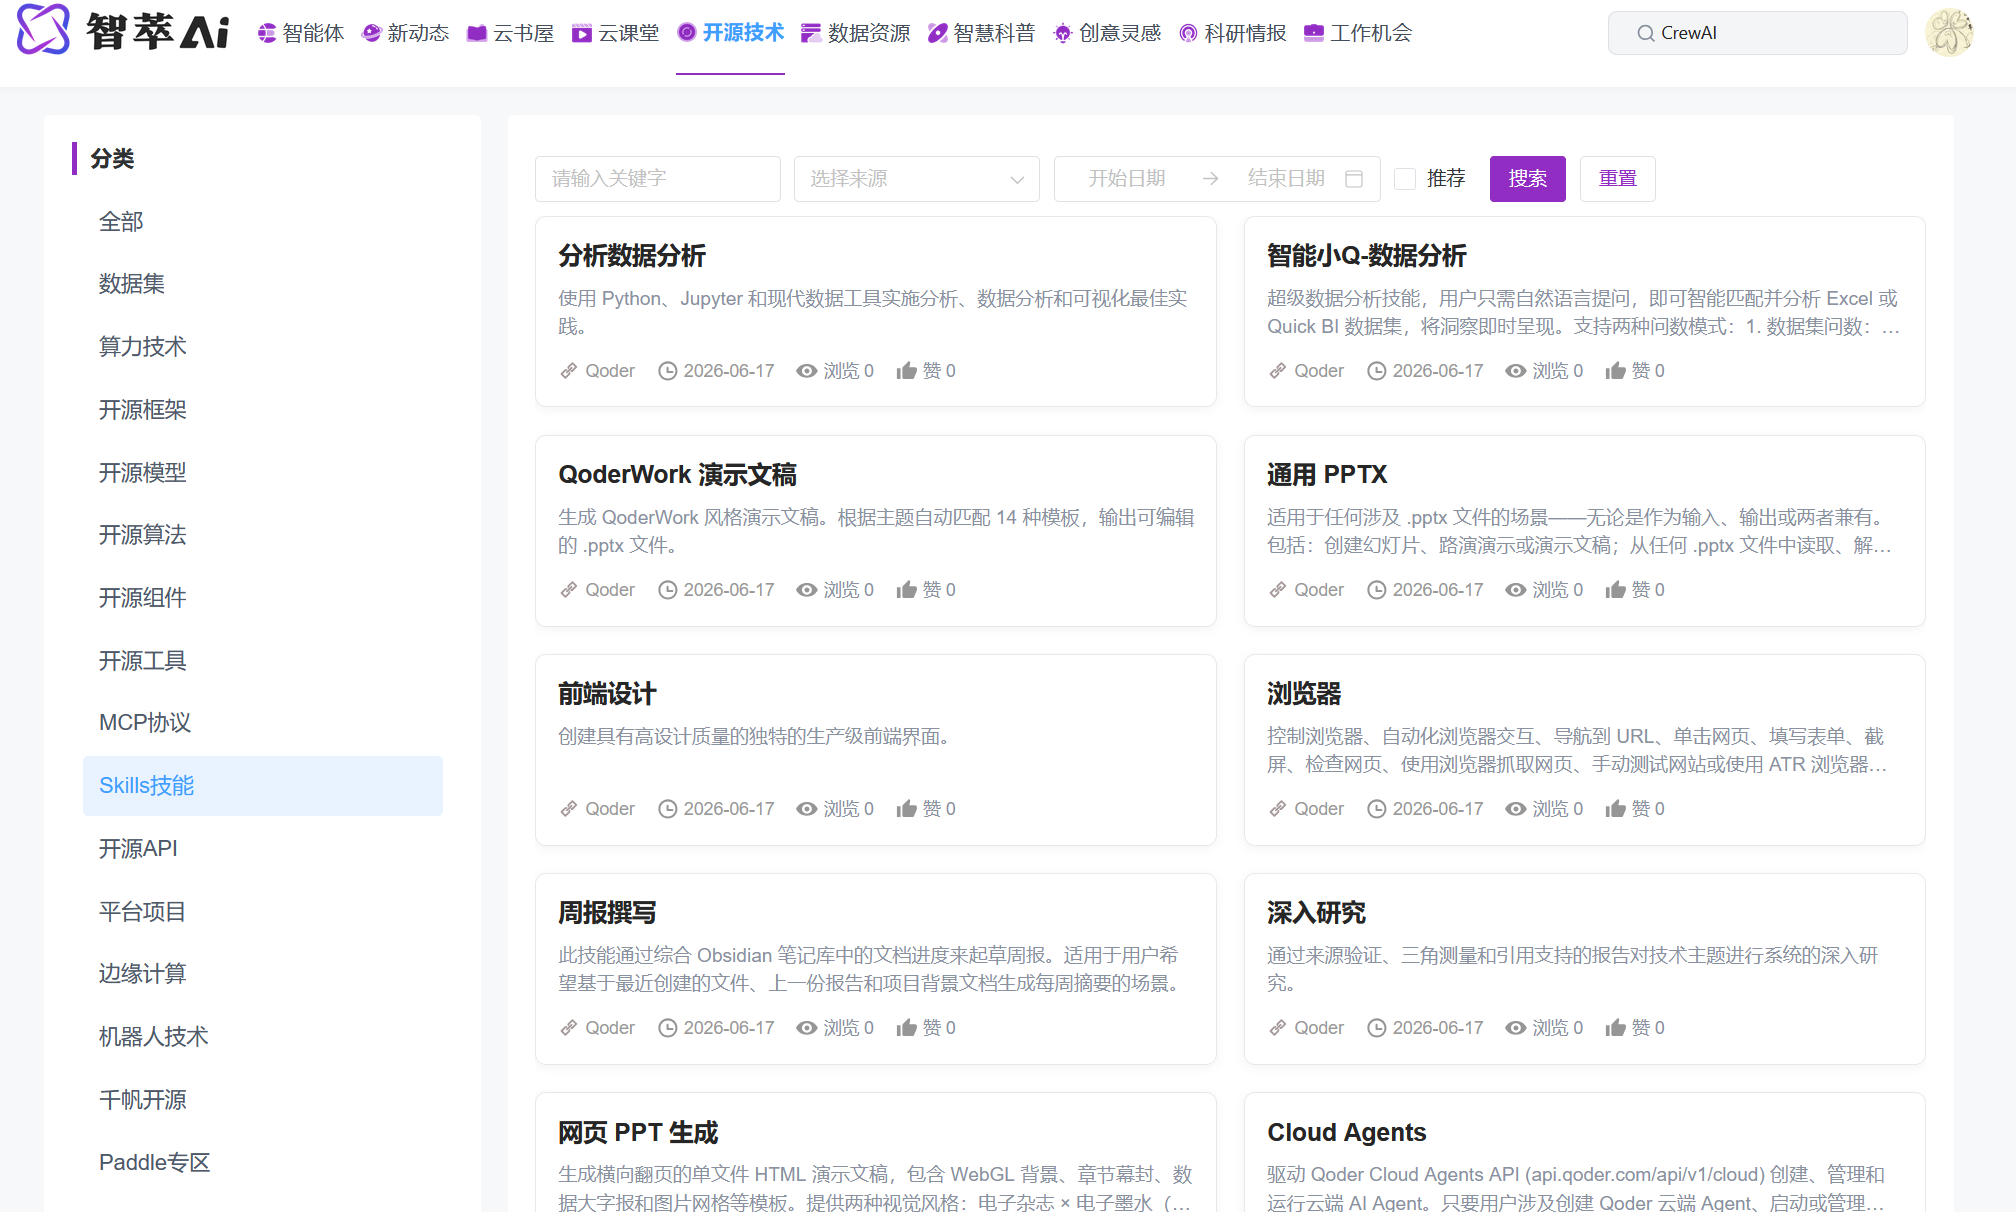Image resolution: width=2016 pixels, height=1212 pixels.
Task: Open the date picker calendar icon
Action: click(x=1354, y=179)
